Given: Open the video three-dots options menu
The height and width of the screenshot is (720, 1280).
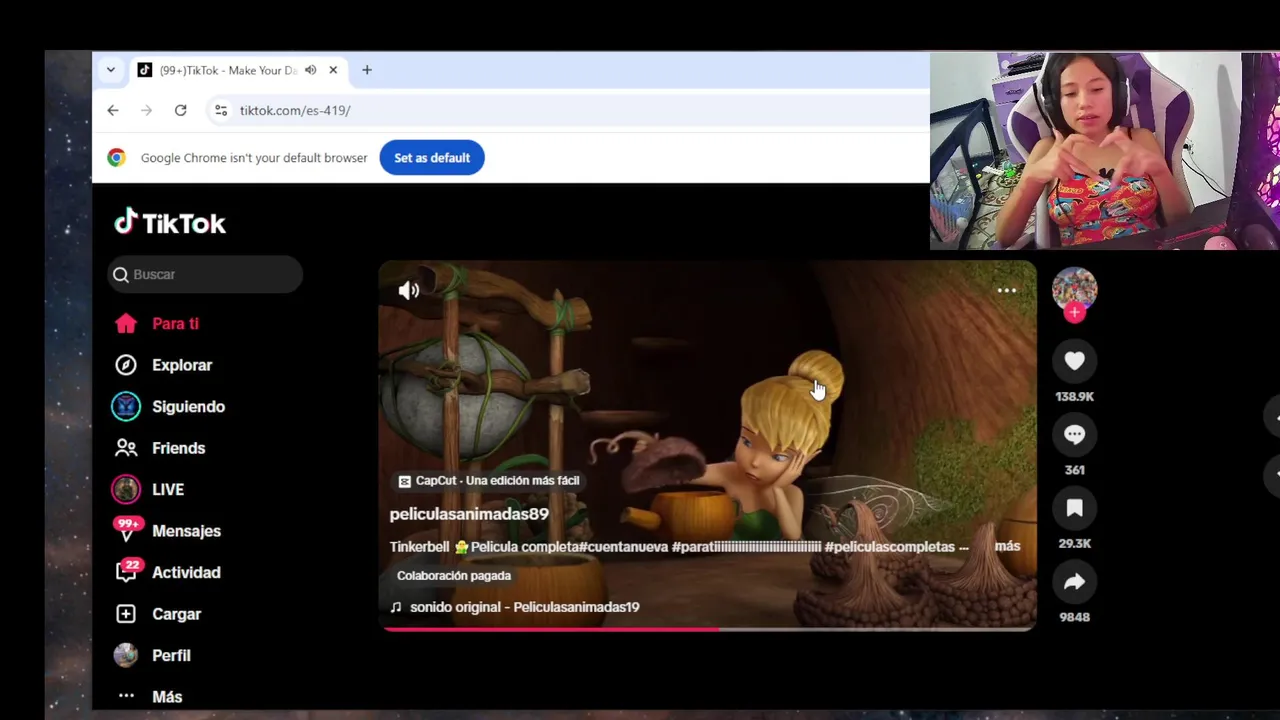Looking at the screenshot, I should click(1007, 290).
